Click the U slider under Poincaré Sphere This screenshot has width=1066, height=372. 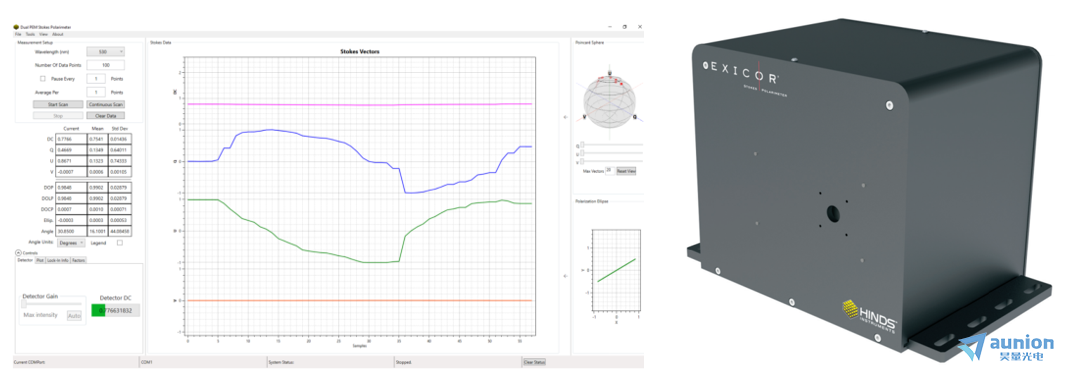(611, 154)
